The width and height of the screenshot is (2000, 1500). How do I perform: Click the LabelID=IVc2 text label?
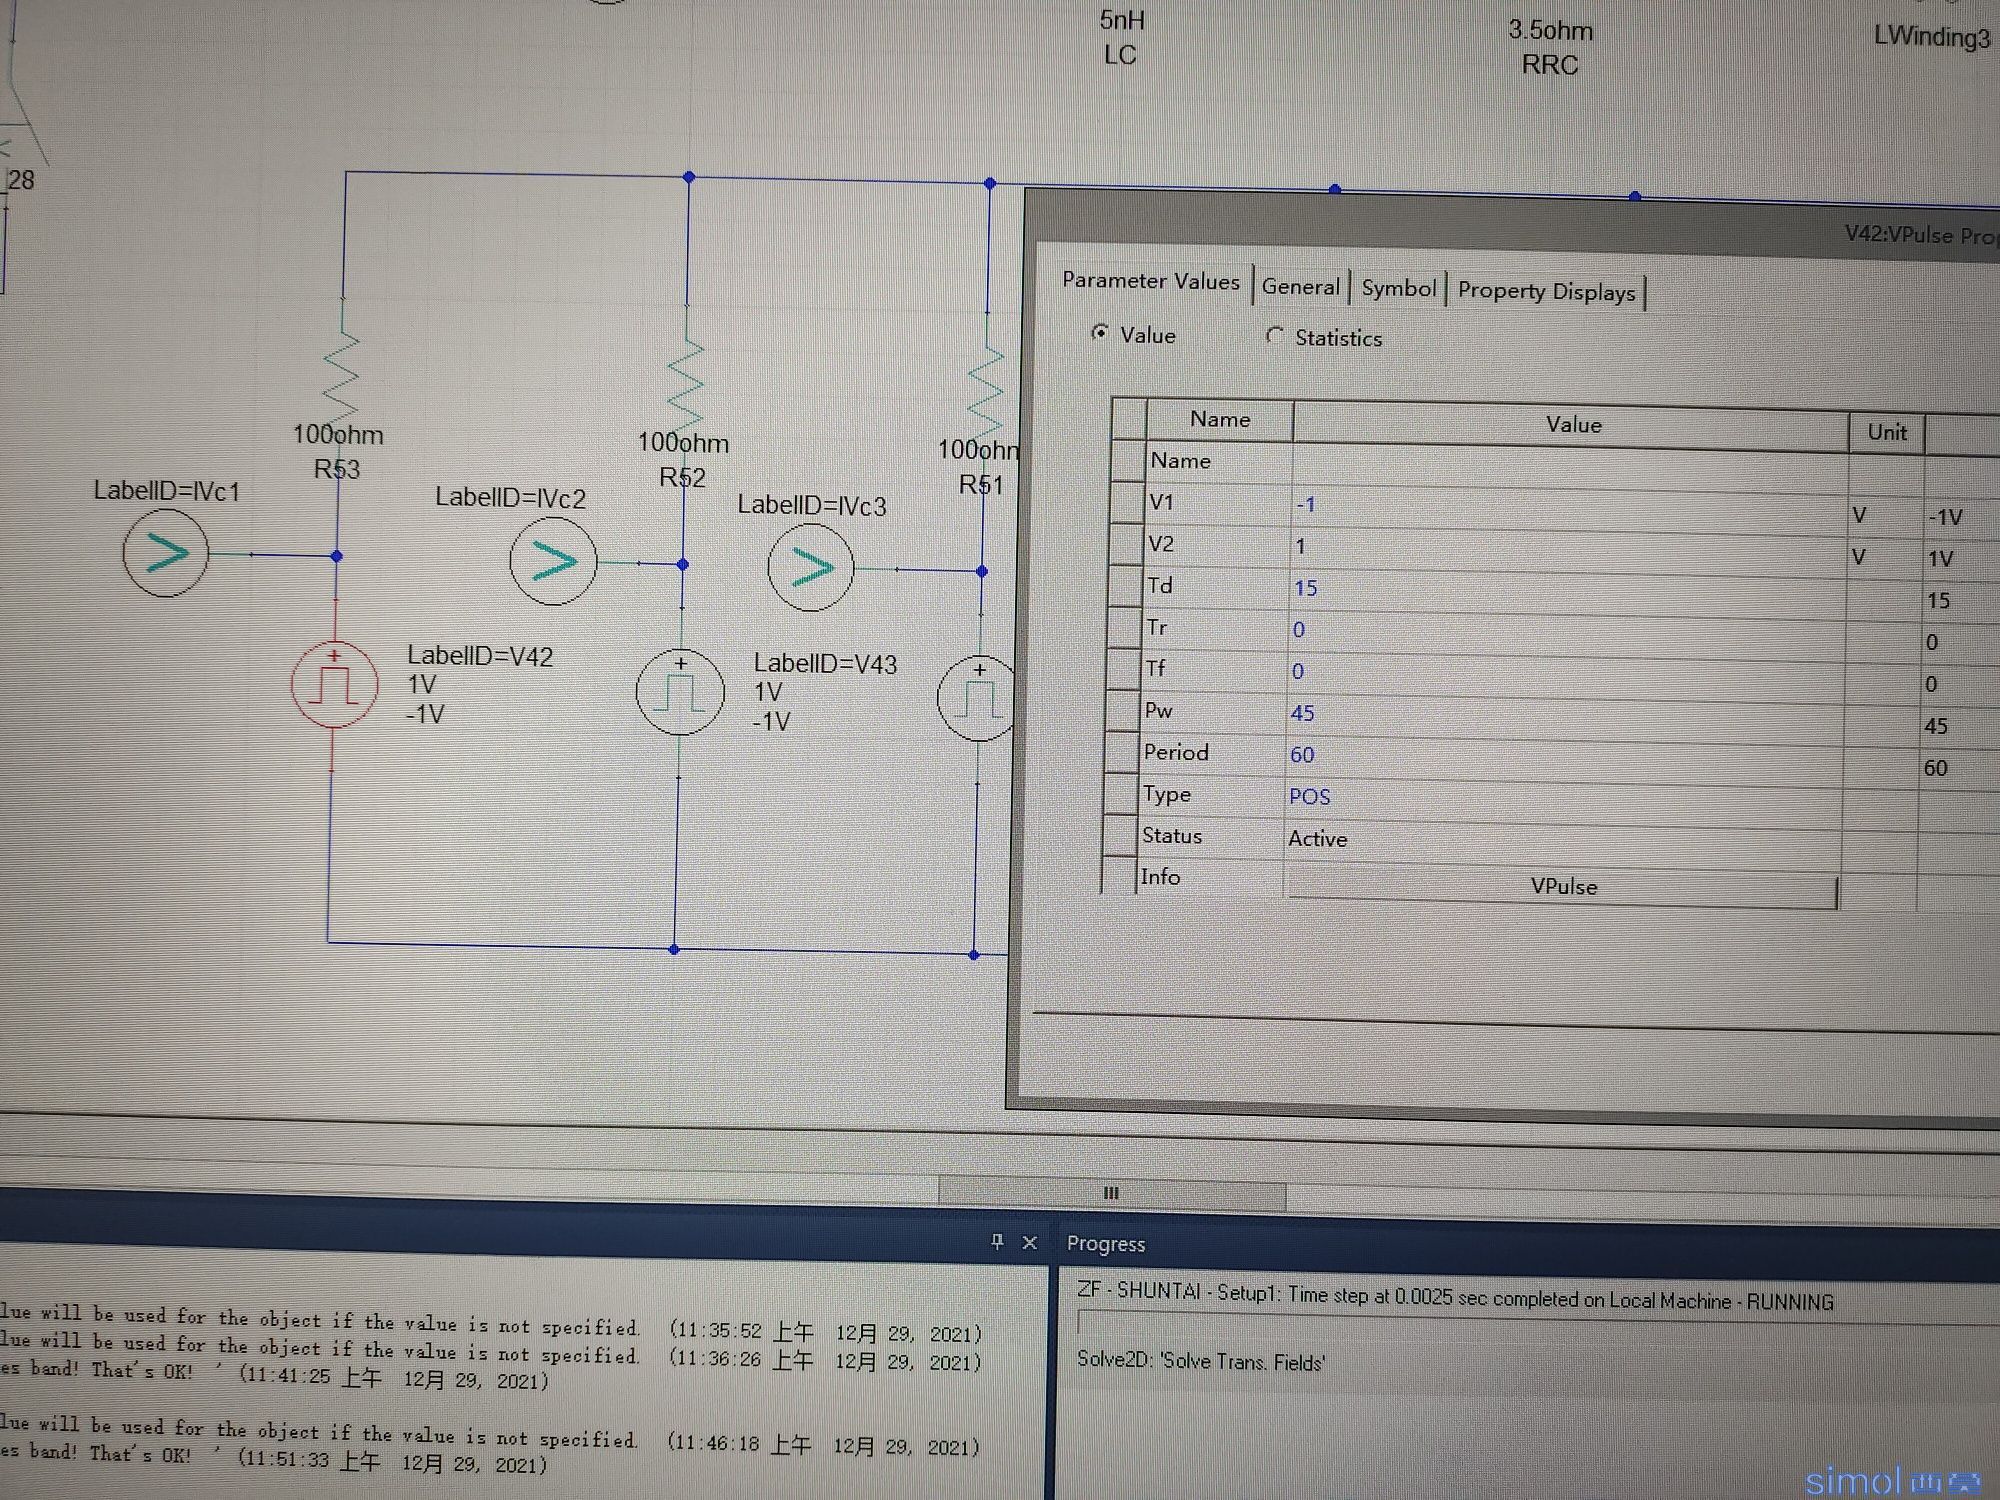510,498
